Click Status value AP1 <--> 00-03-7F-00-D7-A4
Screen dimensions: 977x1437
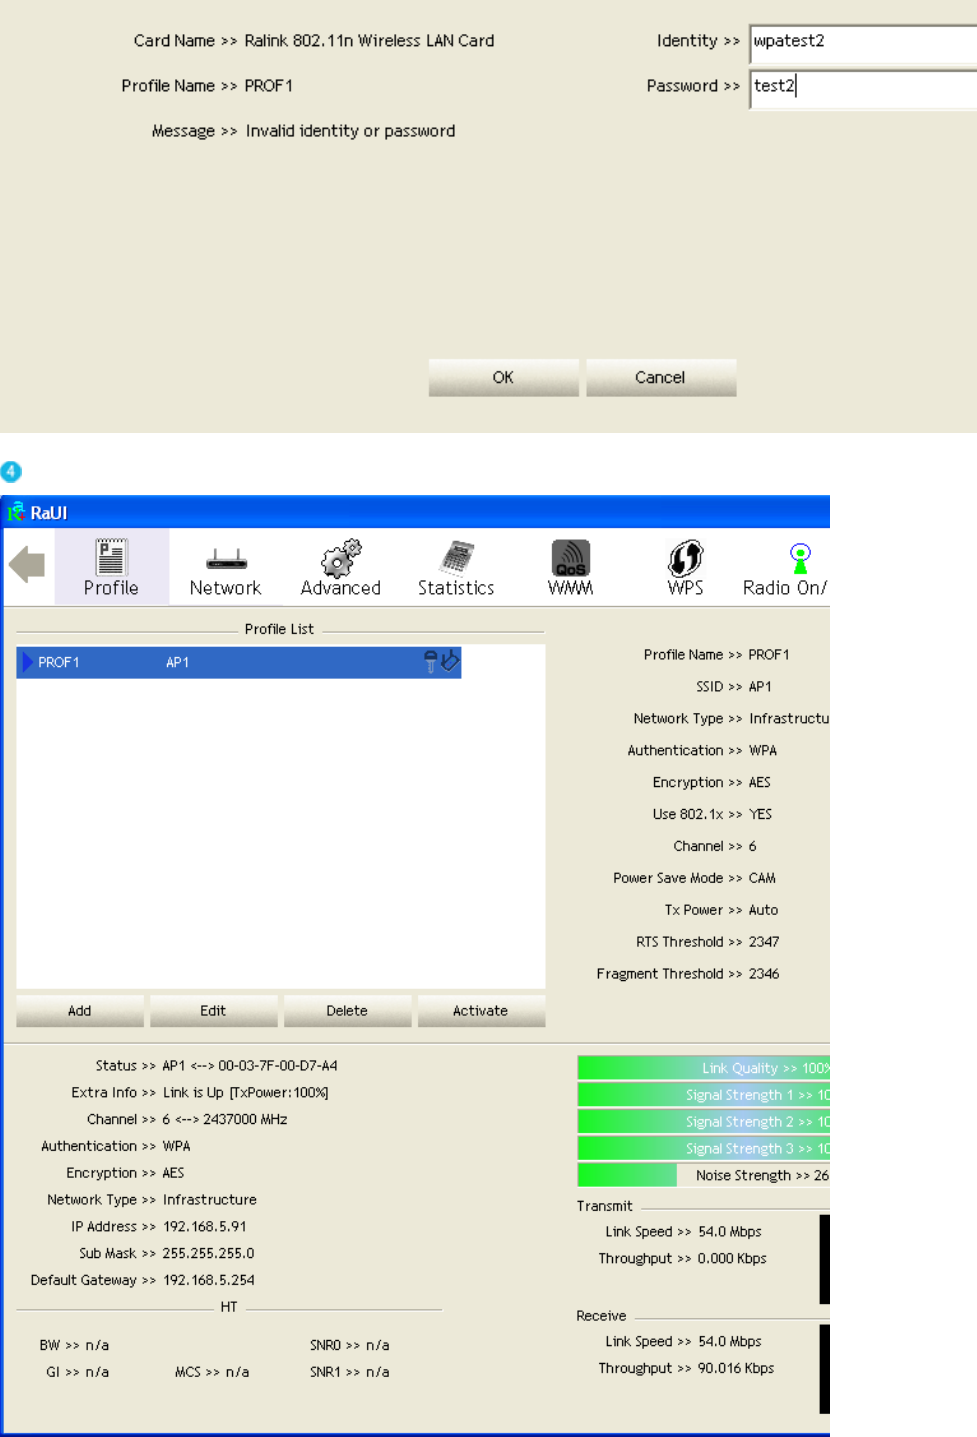point(250,1066)
